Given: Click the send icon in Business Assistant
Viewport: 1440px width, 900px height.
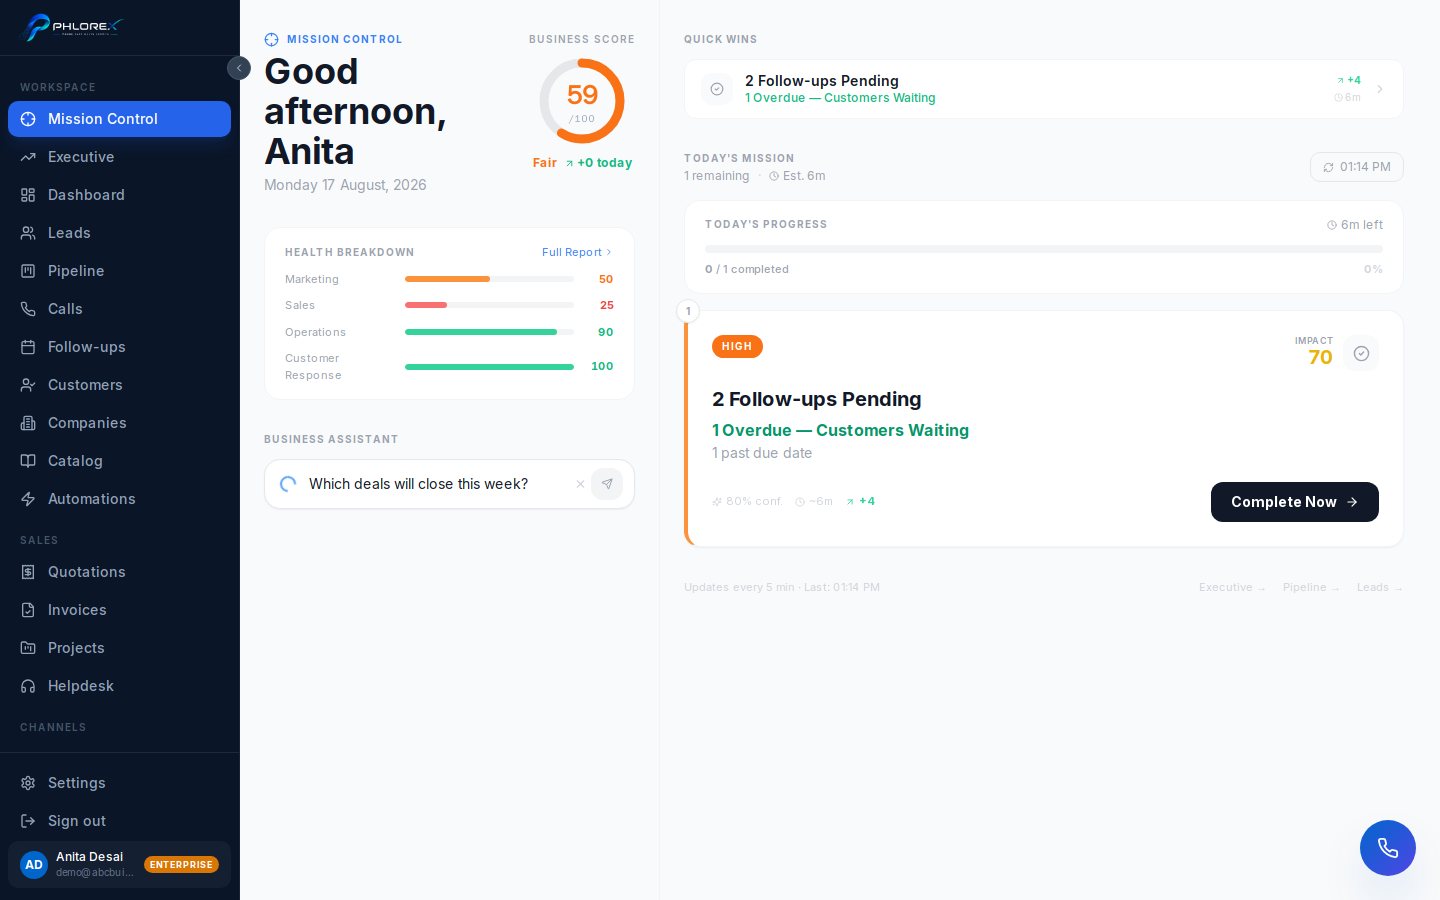Looking at the screenshot, I should [607, 484].
